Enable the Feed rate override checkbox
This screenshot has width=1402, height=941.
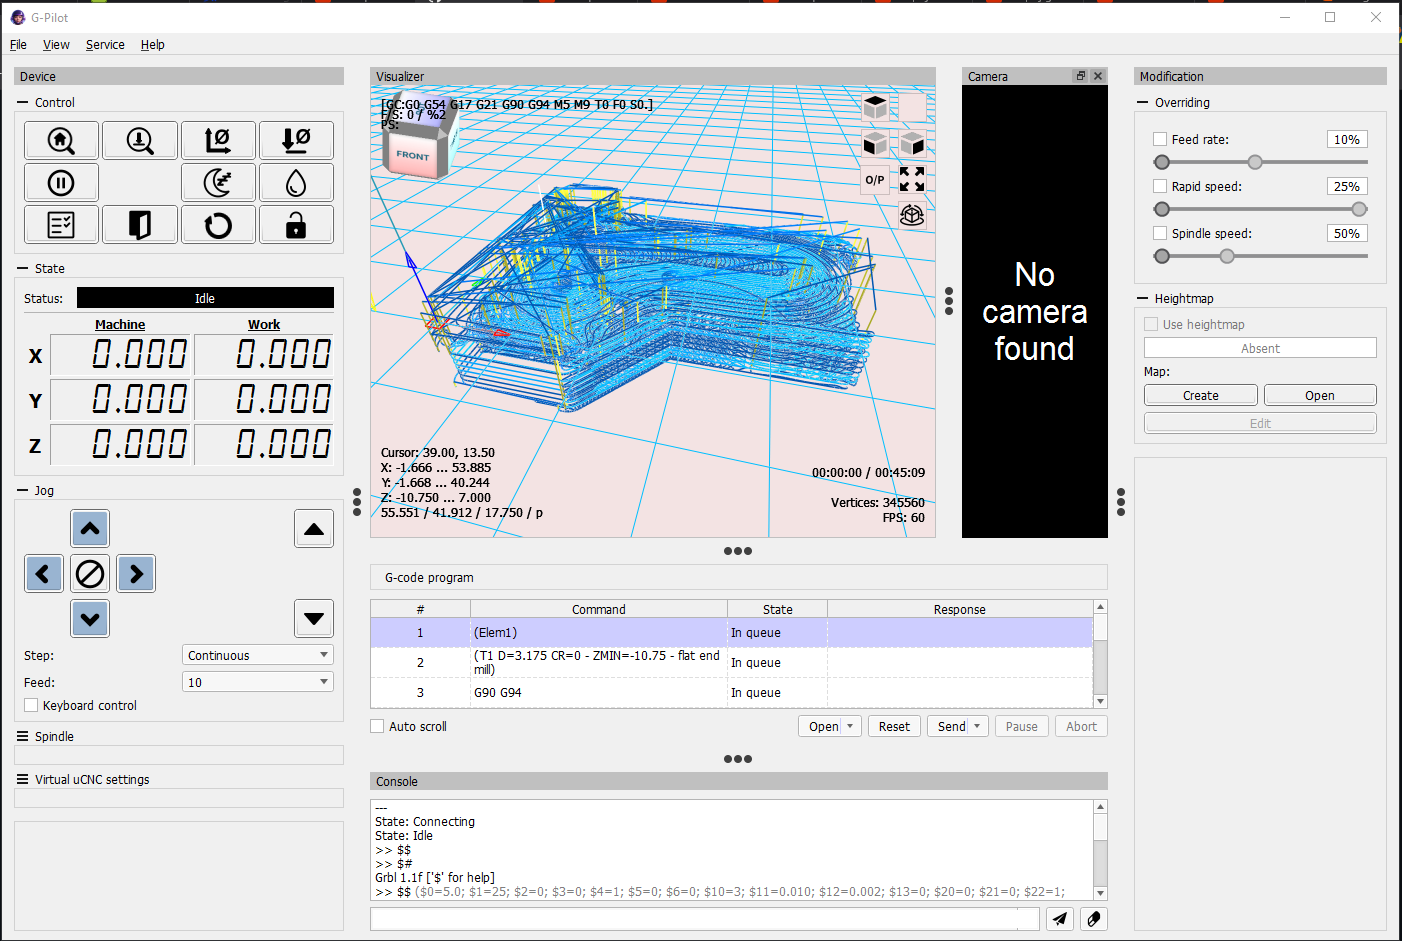coord(1160,140)
